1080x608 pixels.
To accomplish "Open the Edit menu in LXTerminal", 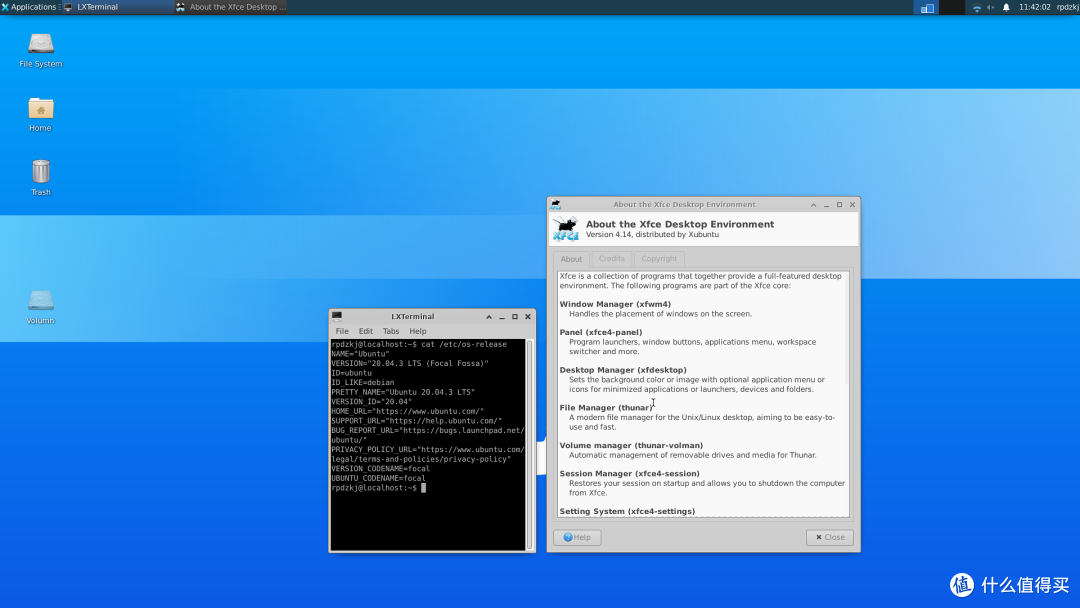I will pos(366,331).
